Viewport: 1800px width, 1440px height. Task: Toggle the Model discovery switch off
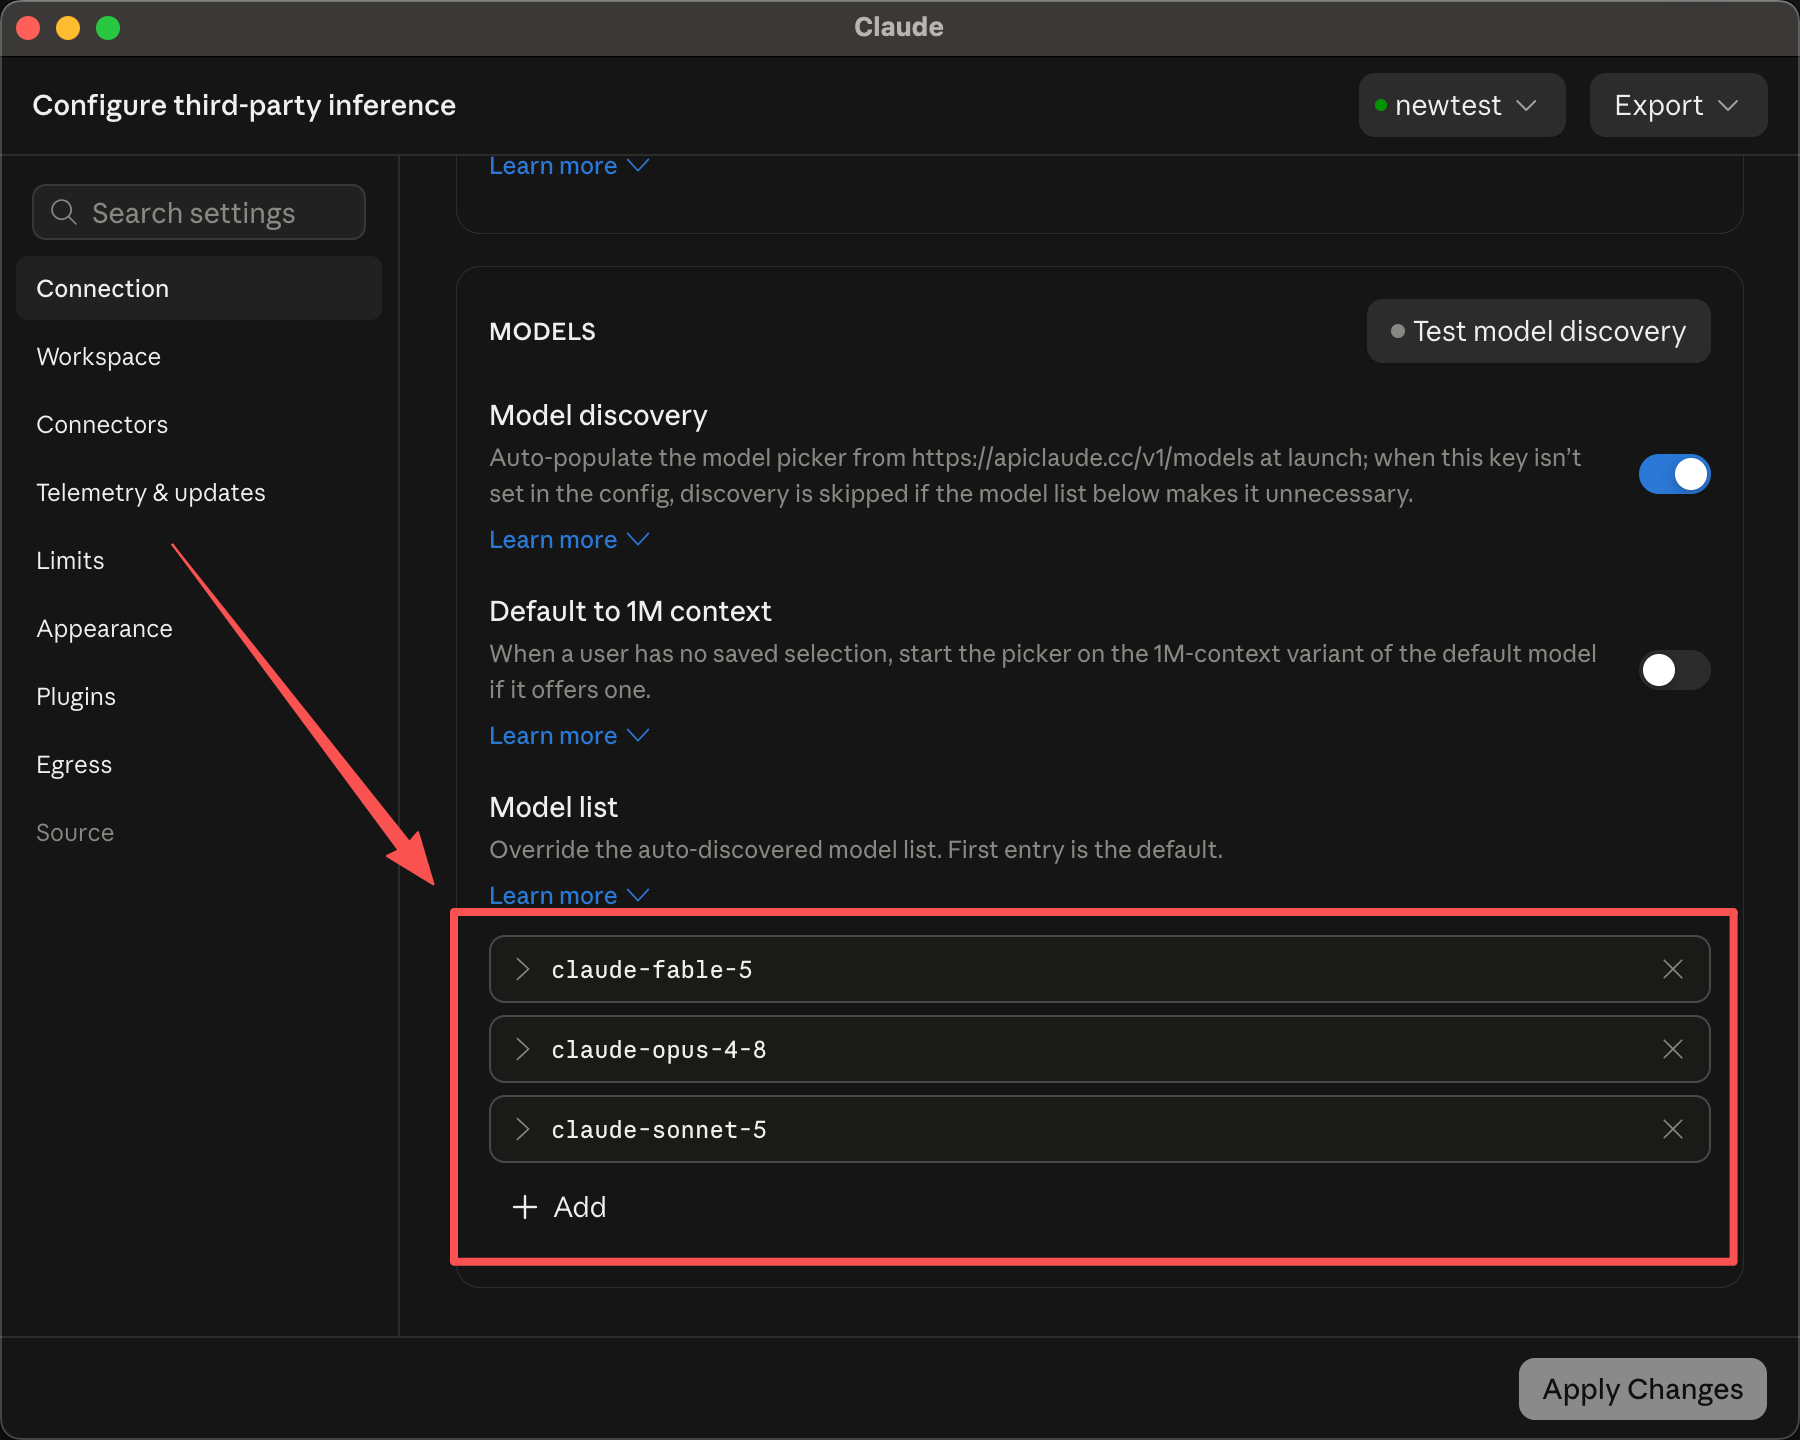[1674, 474]
